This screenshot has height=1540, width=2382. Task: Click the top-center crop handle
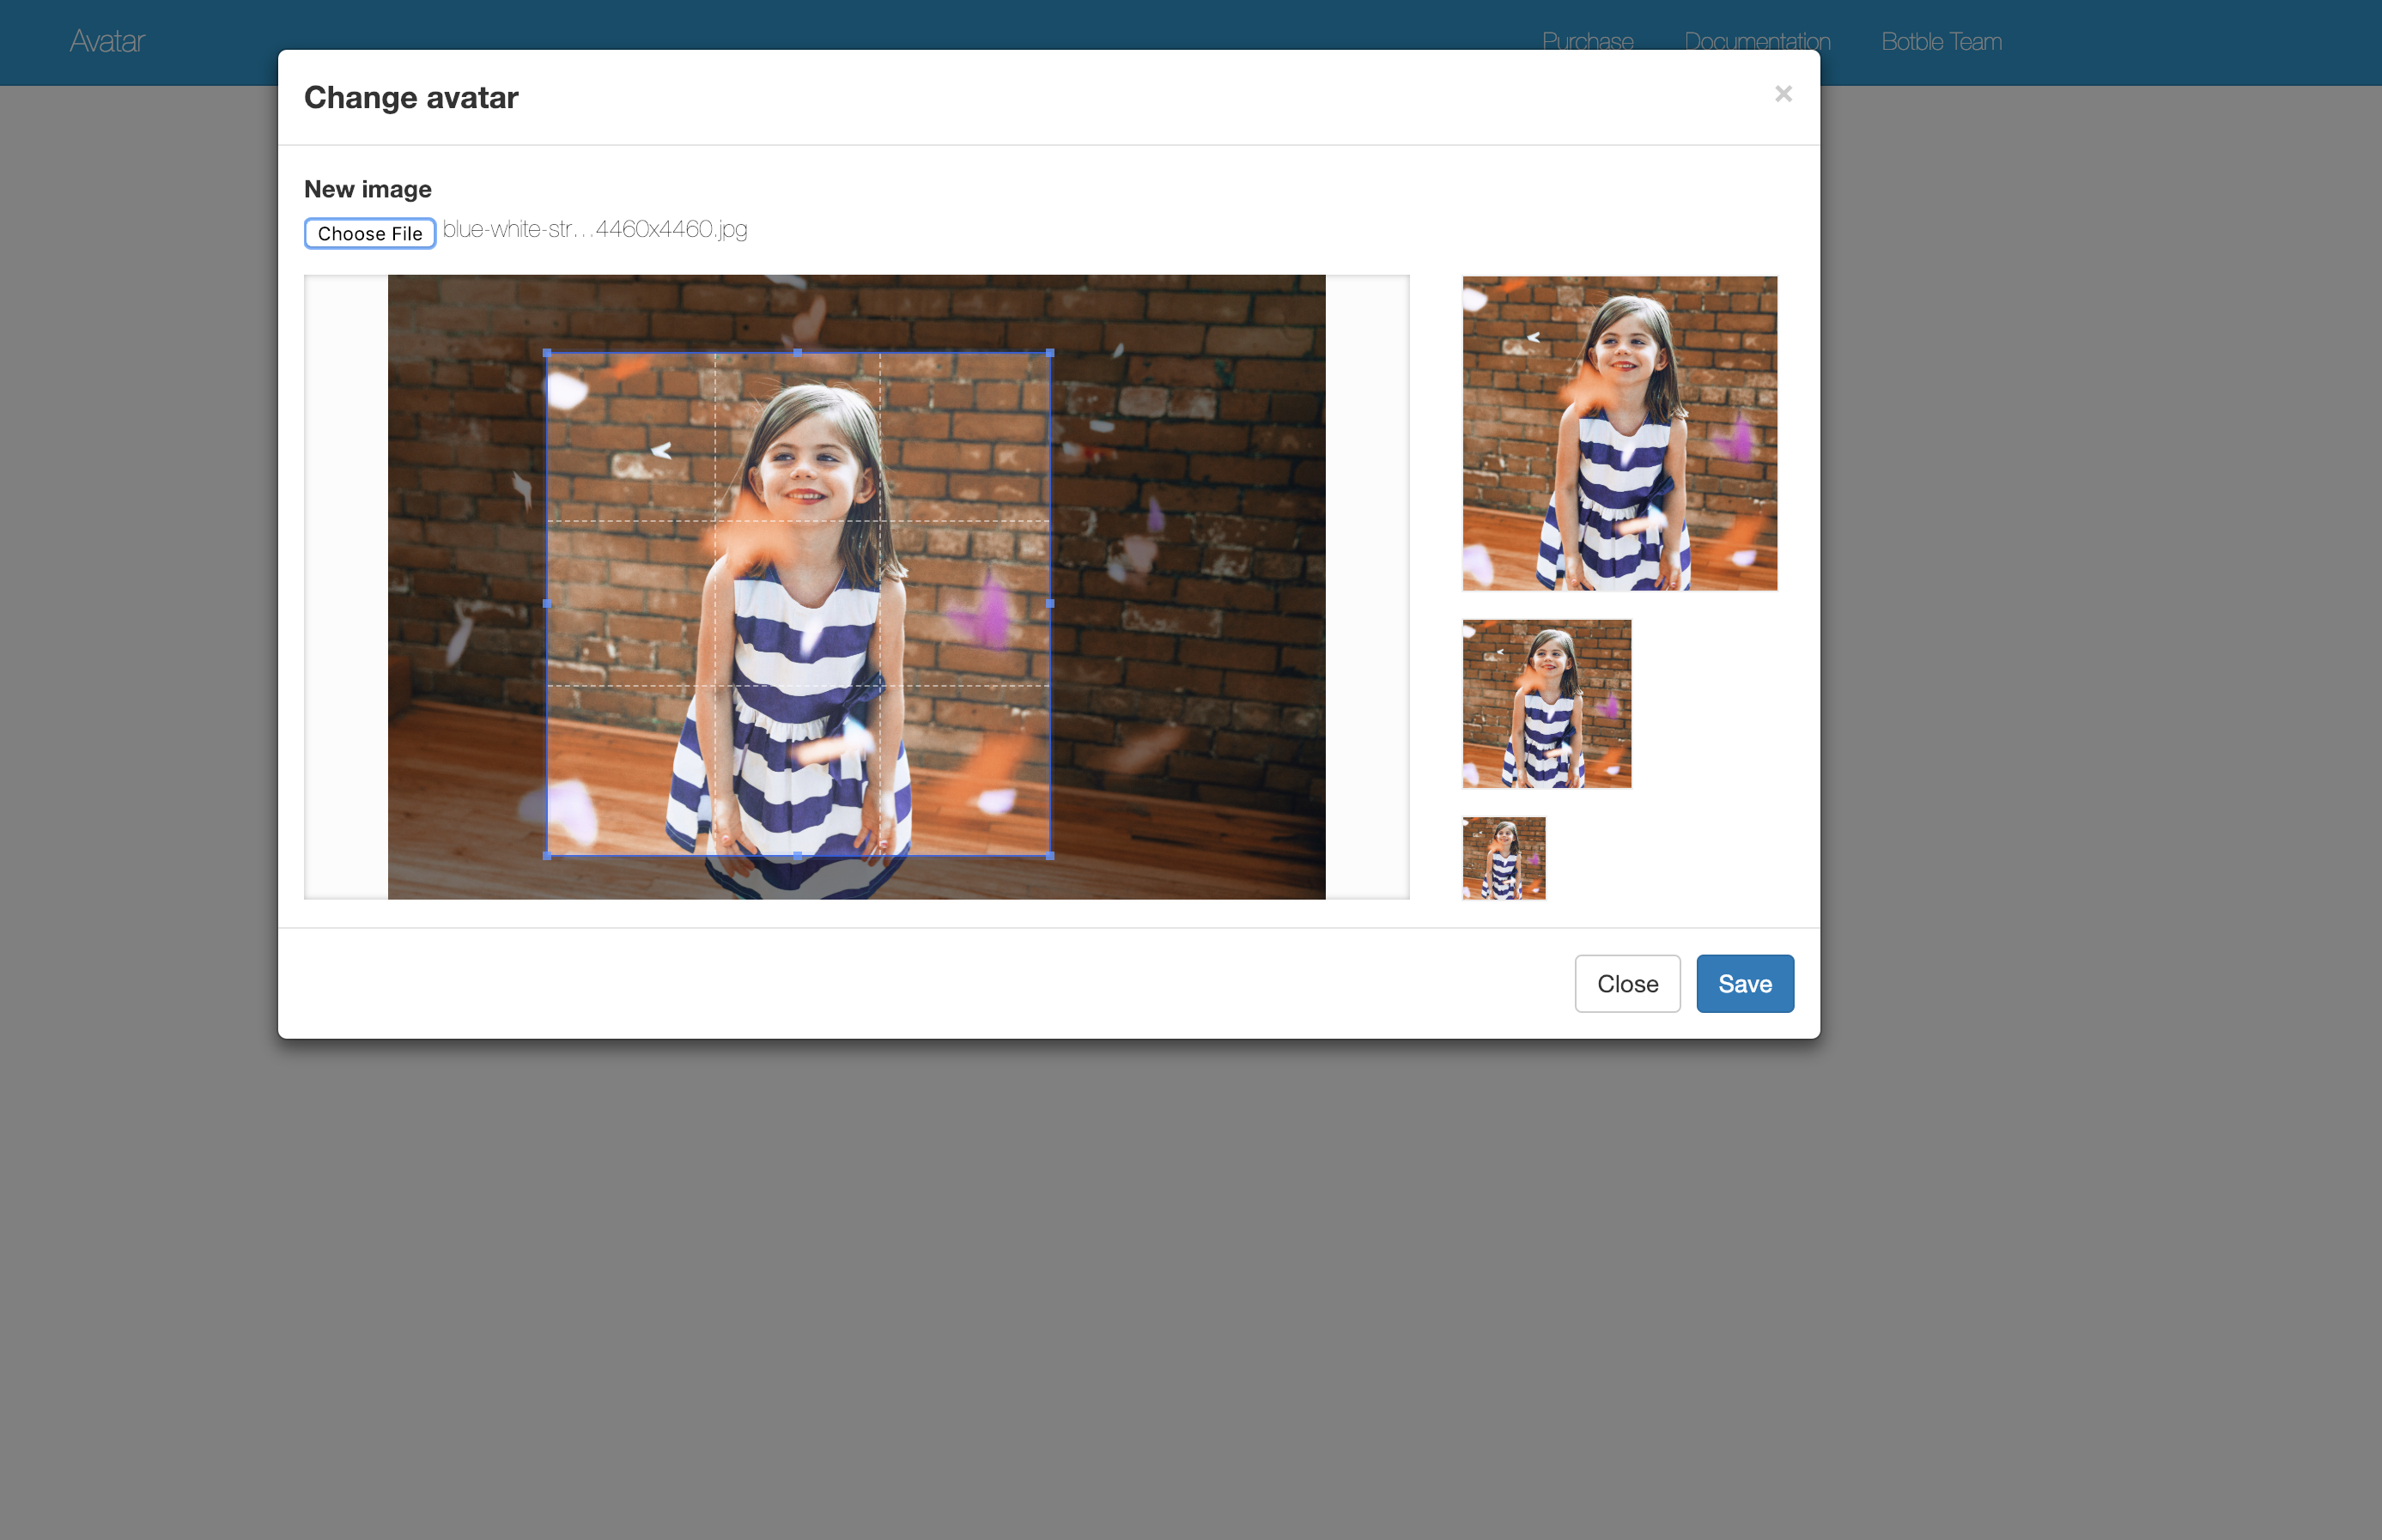(x=798, y=353)
